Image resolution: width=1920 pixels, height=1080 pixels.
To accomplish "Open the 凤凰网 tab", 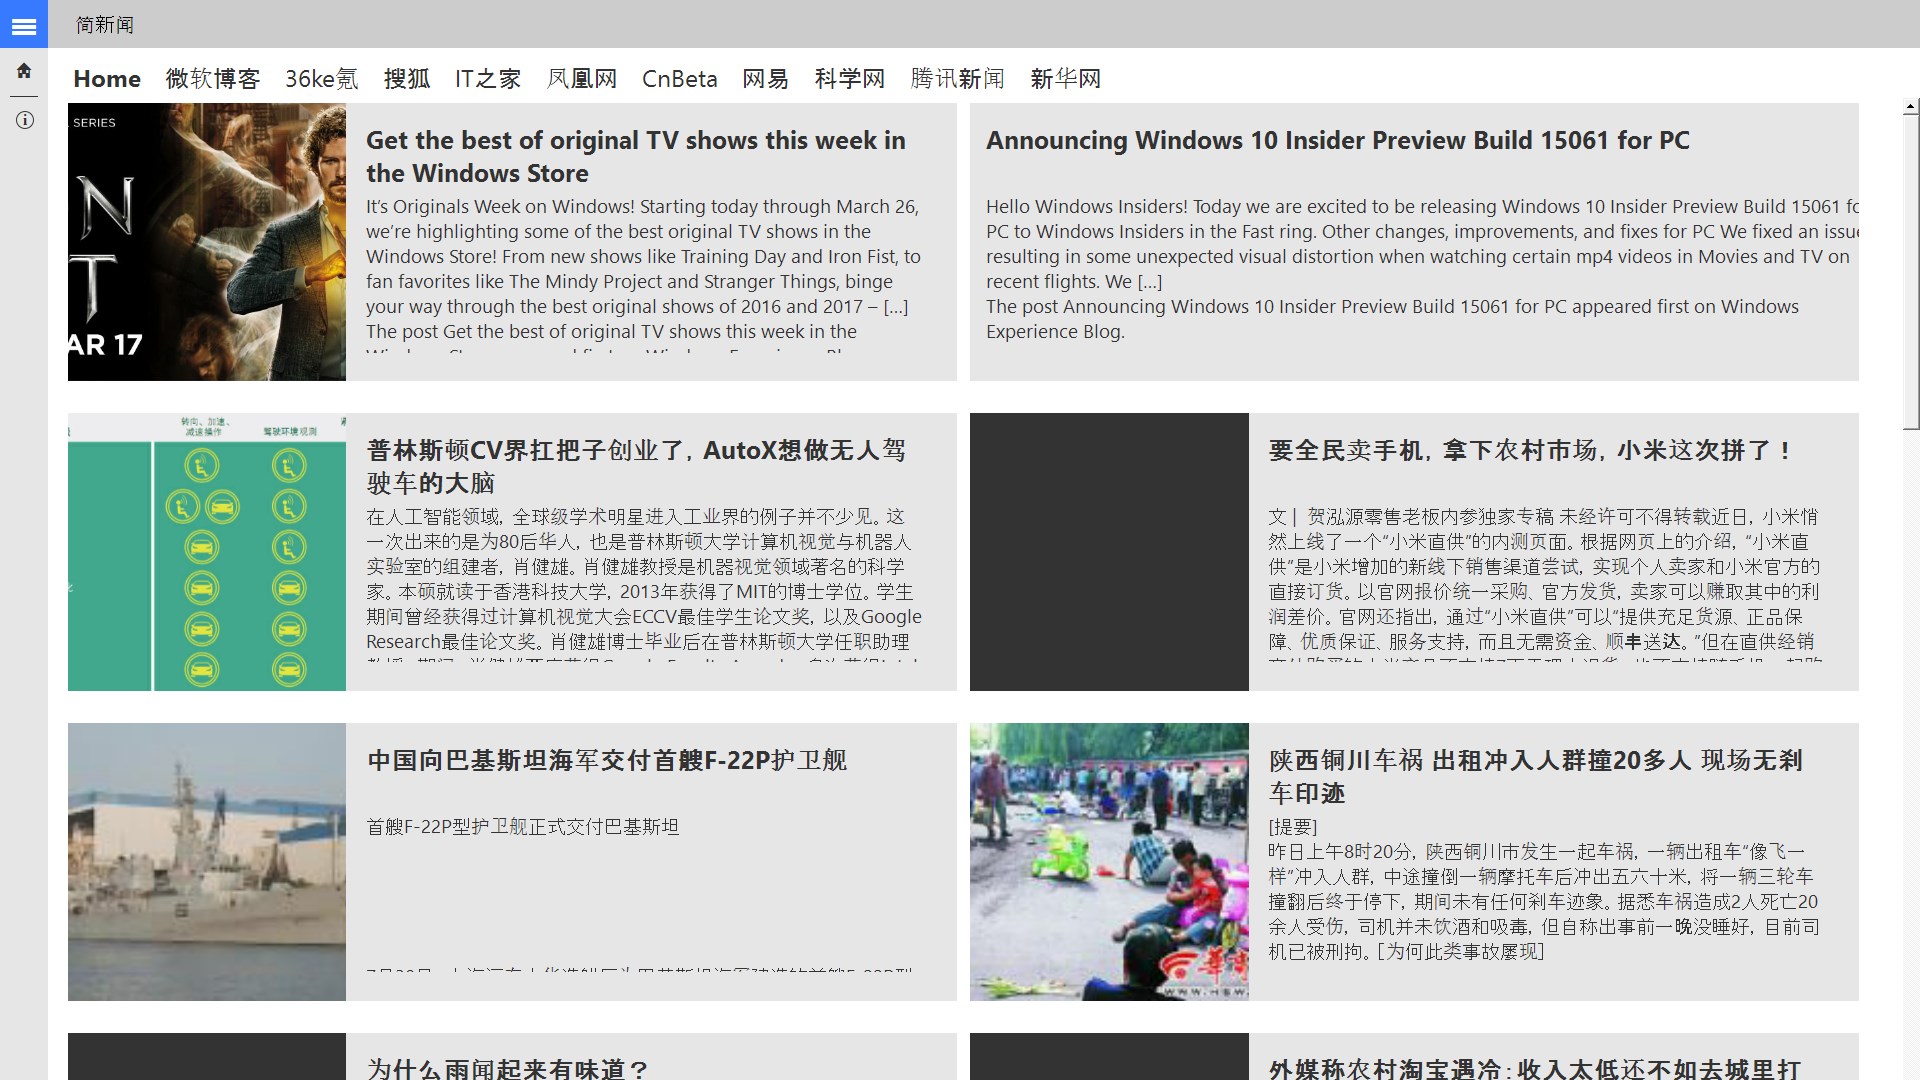I will 581,79.
